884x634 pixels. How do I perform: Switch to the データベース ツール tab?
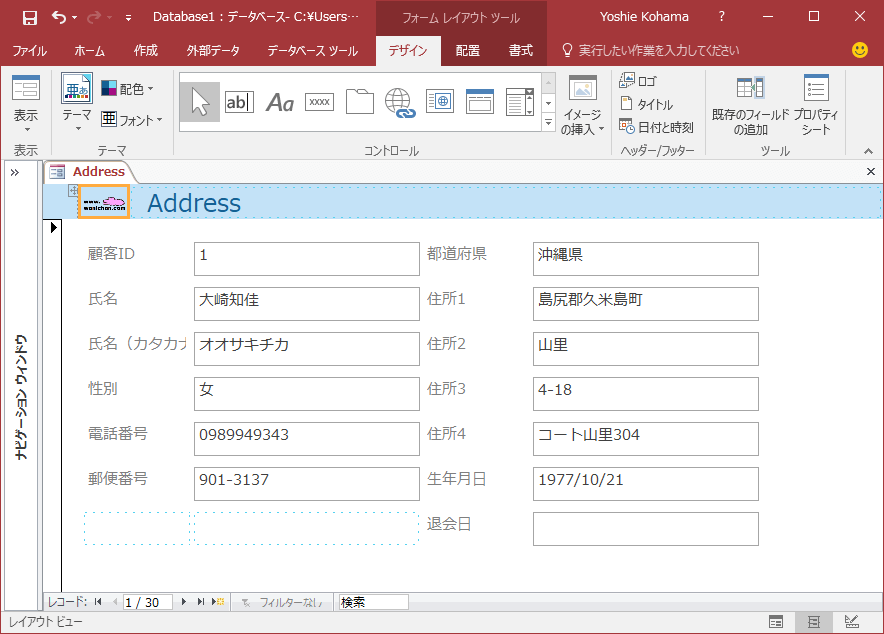pos(312,51)
